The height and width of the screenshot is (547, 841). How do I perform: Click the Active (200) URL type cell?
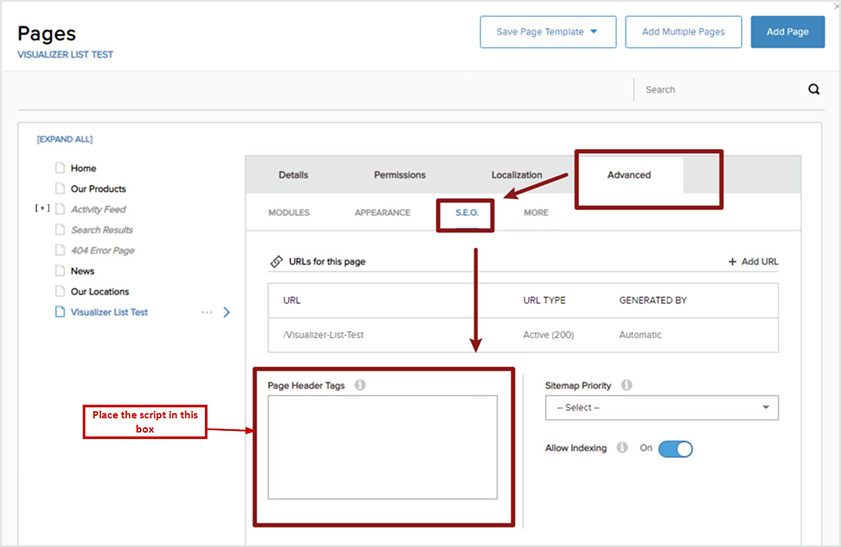click(x=548, y=335)
